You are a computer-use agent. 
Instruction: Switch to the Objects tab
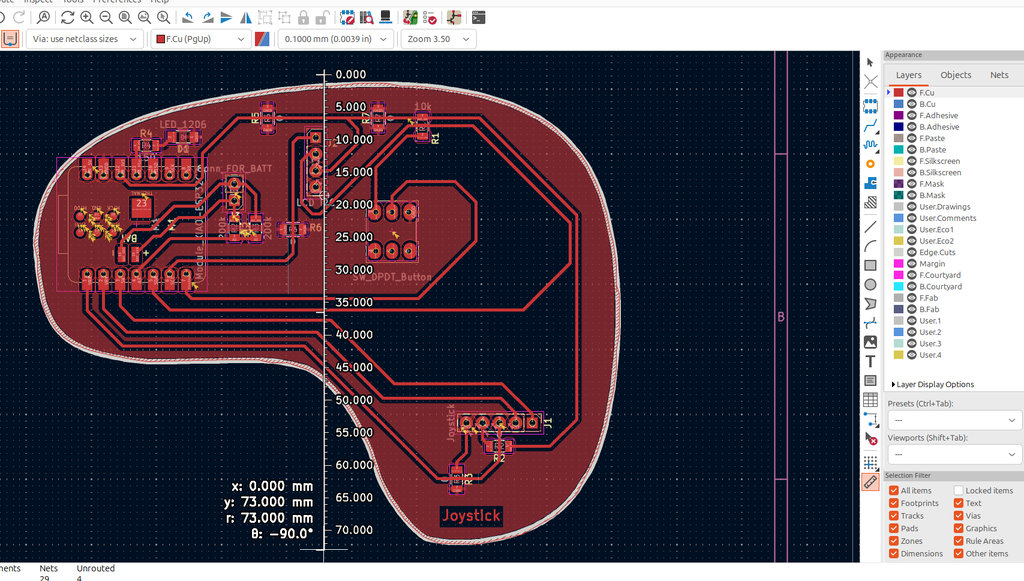955,75
